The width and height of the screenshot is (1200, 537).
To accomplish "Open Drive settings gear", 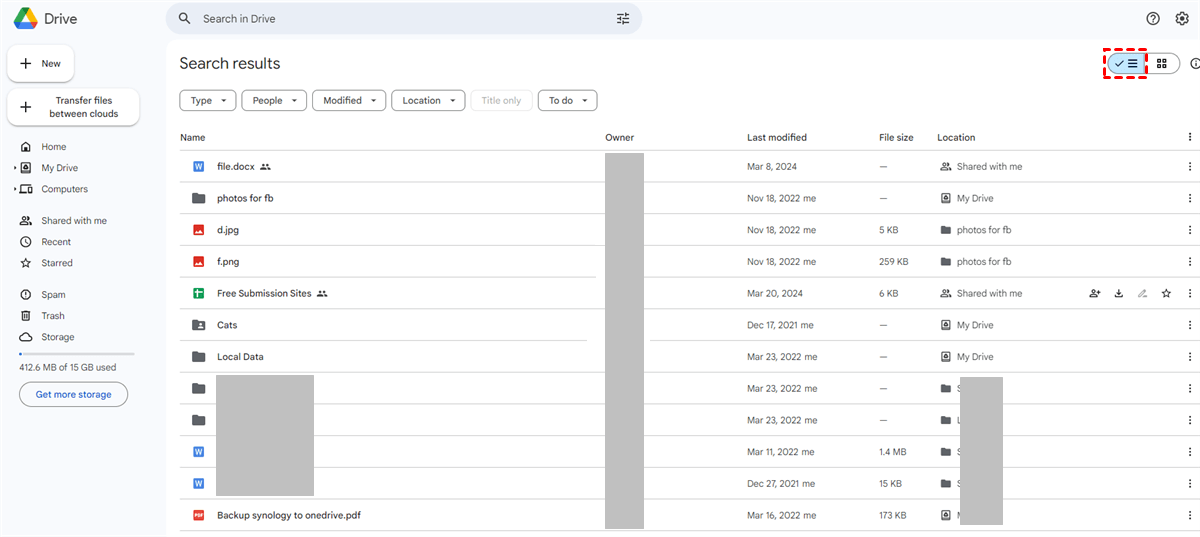I will point(1182,19).
